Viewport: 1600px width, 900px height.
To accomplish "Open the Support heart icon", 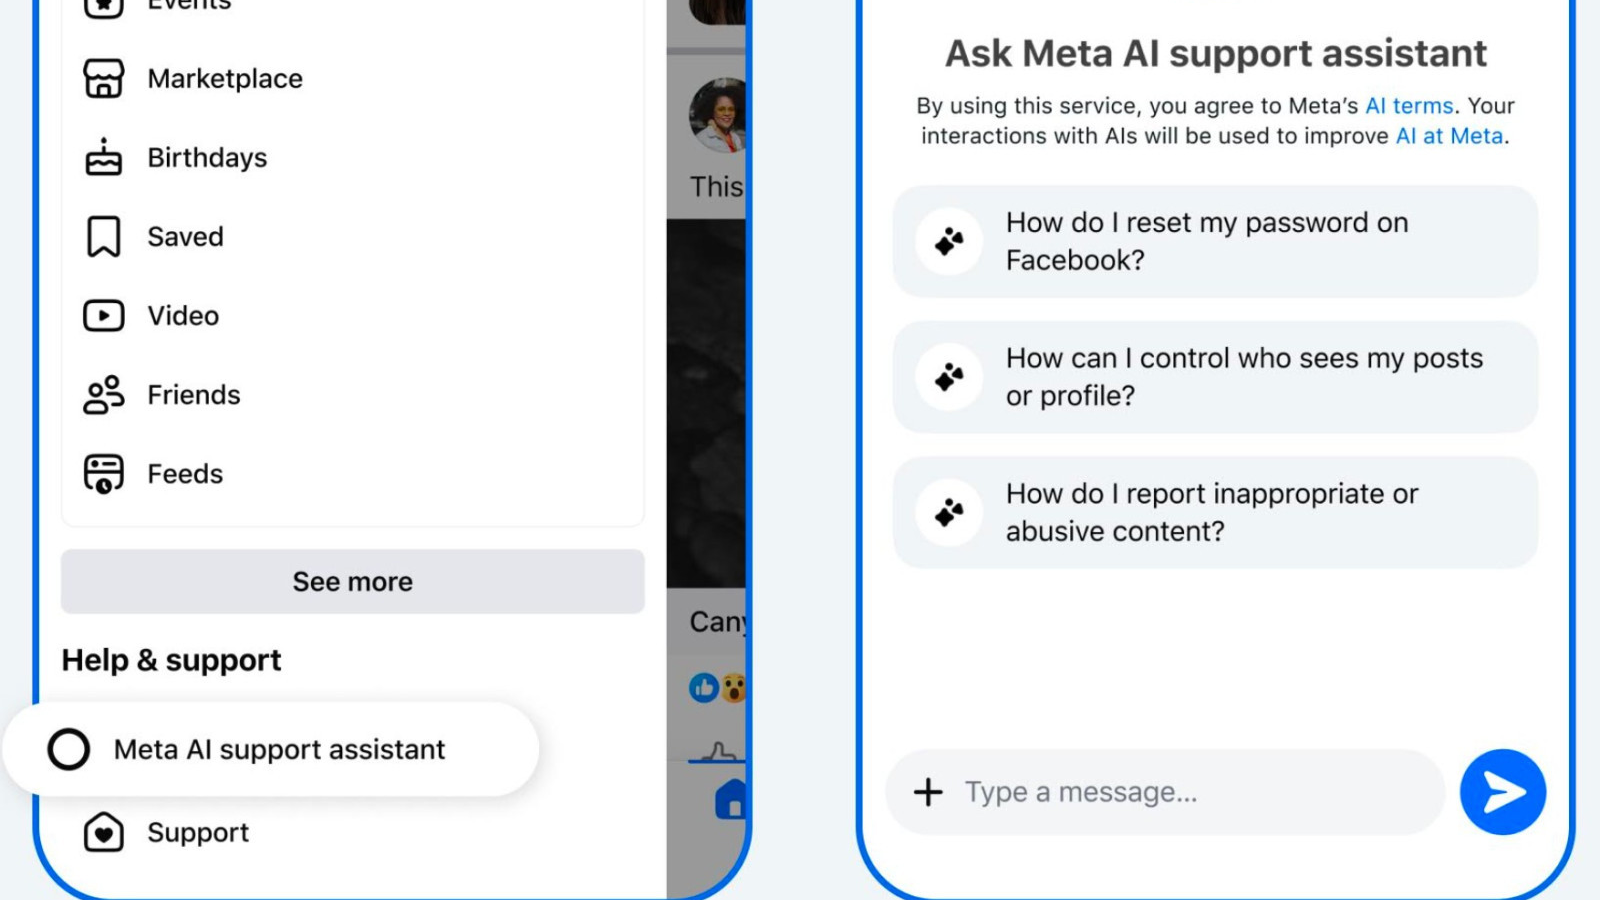I will coord(103,832).
